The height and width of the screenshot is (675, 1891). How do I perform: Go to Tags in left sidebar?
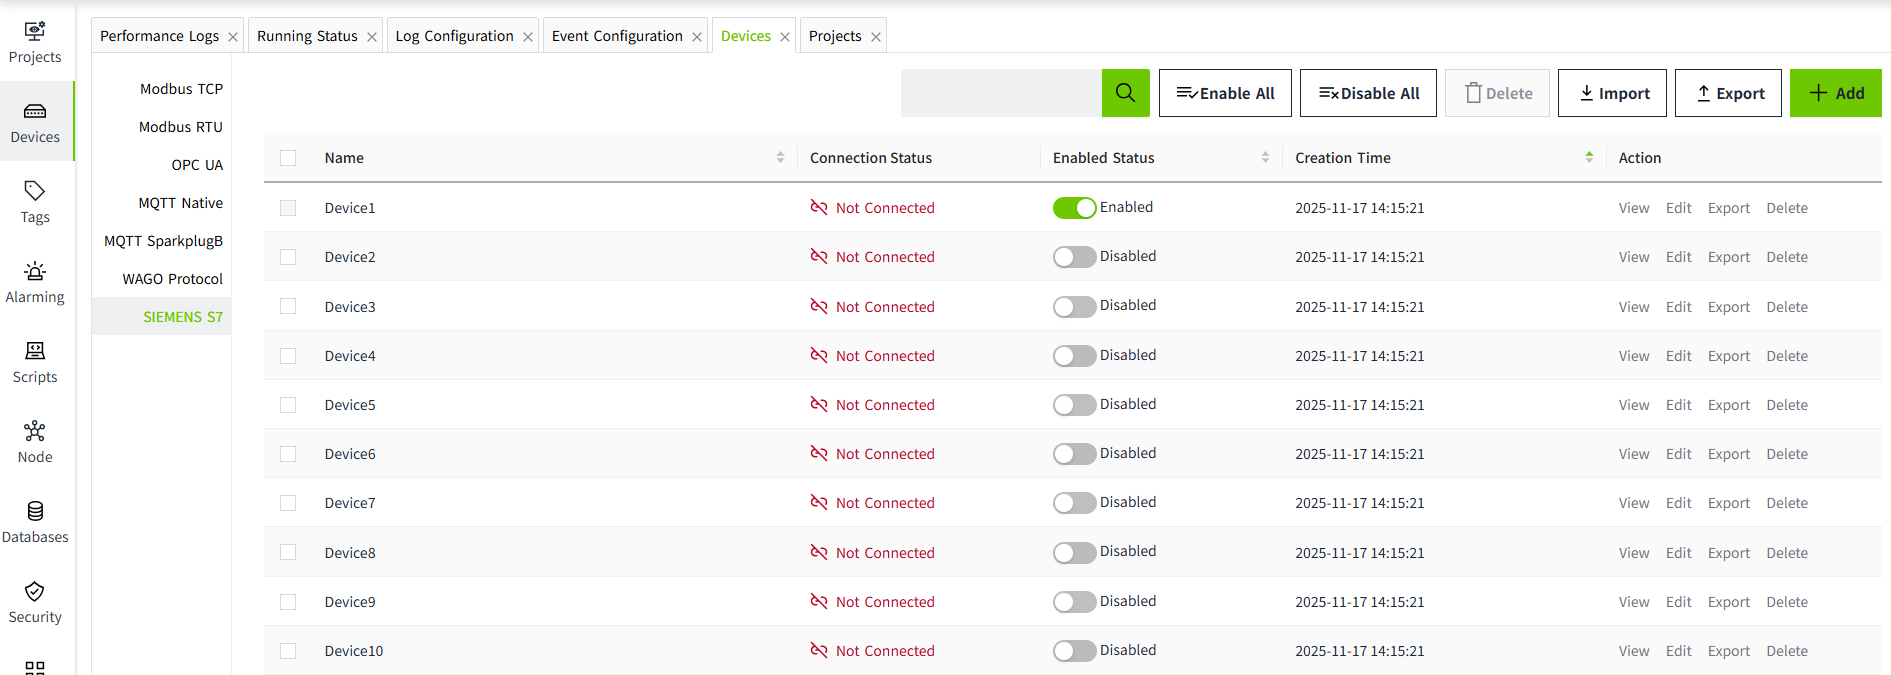click(35, 202)
